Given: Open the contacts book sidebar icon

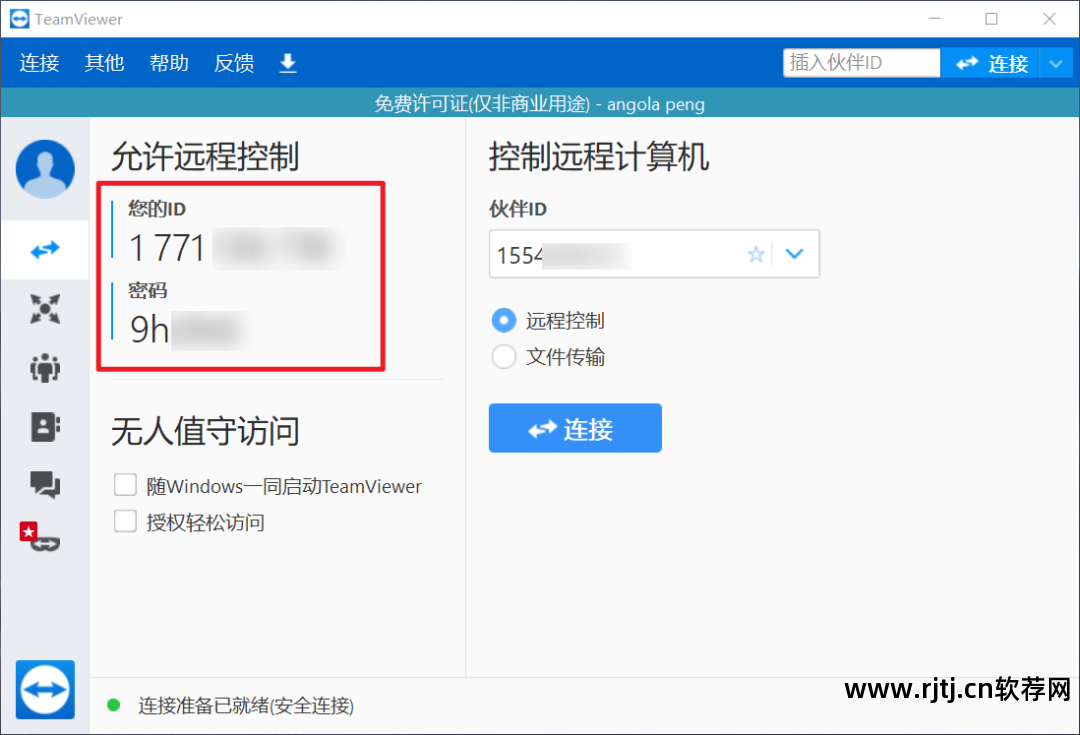Looking at the screenshot, I should point(45,427).
